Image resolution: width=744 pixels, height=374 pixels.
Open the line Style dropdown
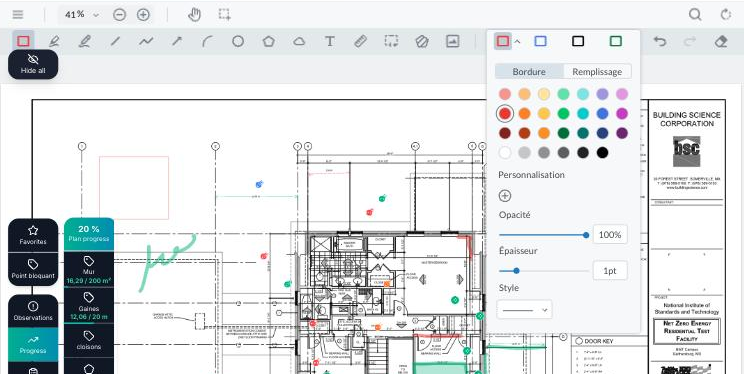click(x=524, y=310)
